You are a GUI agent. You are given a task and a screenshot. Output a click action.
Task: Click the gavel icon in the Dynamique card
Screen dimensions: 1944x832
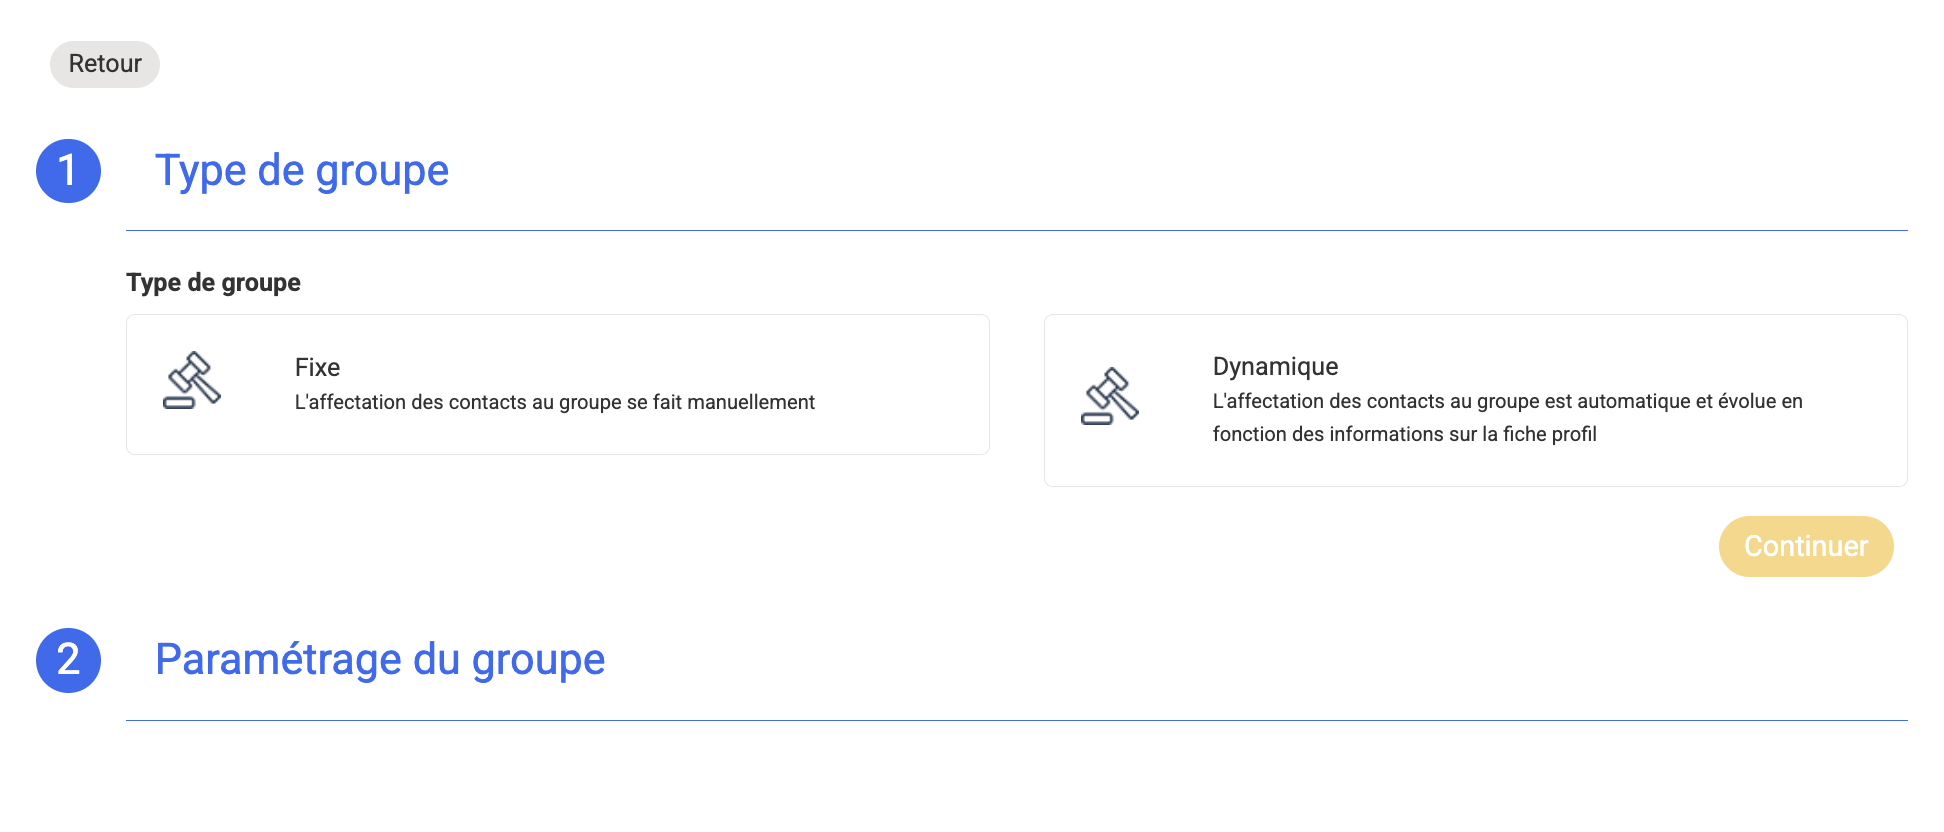point(1110,397)
